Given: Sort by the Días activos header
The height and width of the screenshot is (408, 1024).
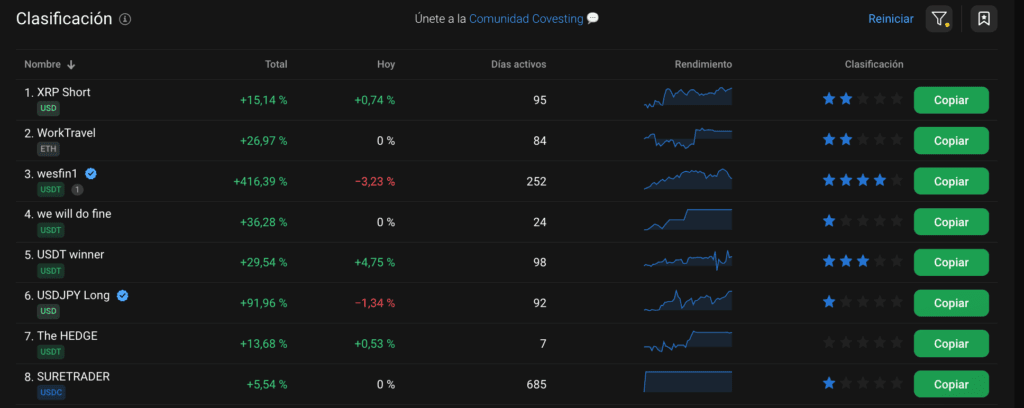Looking at the screenshot, I should pyautogui.click(x=519, y=65).
